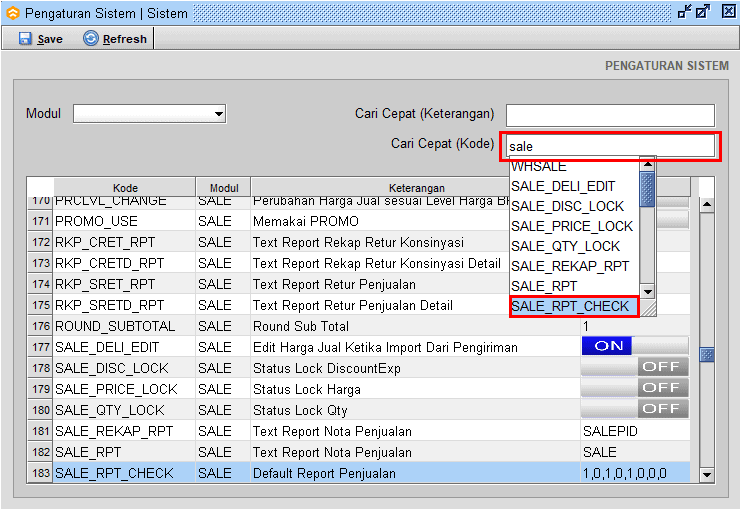
Task: Click the Save toolbar button
Action: point(40,39)
